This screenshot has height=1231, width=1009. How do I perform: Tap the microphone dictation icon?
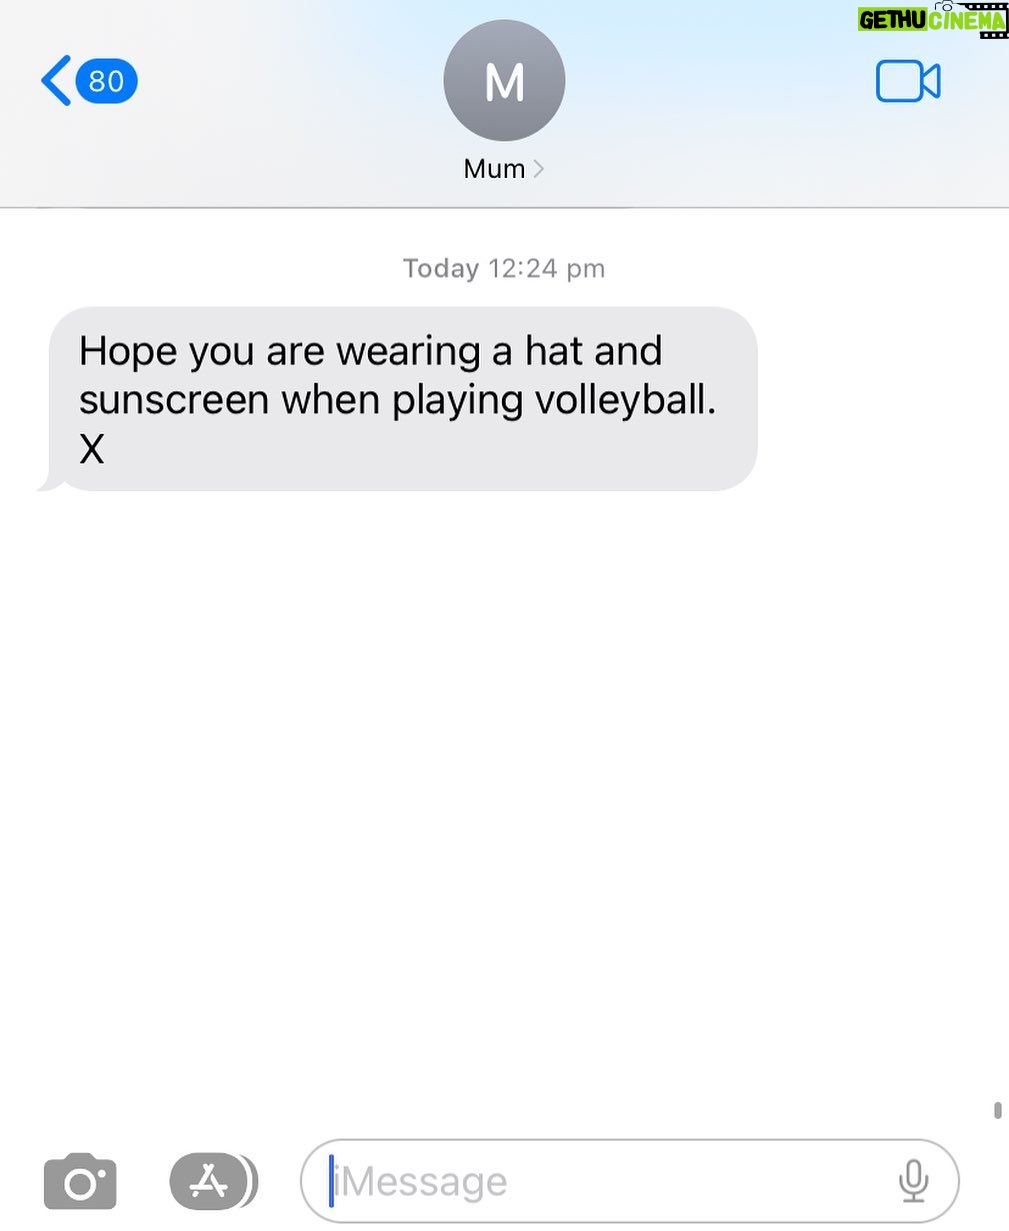pos(913,1181)
